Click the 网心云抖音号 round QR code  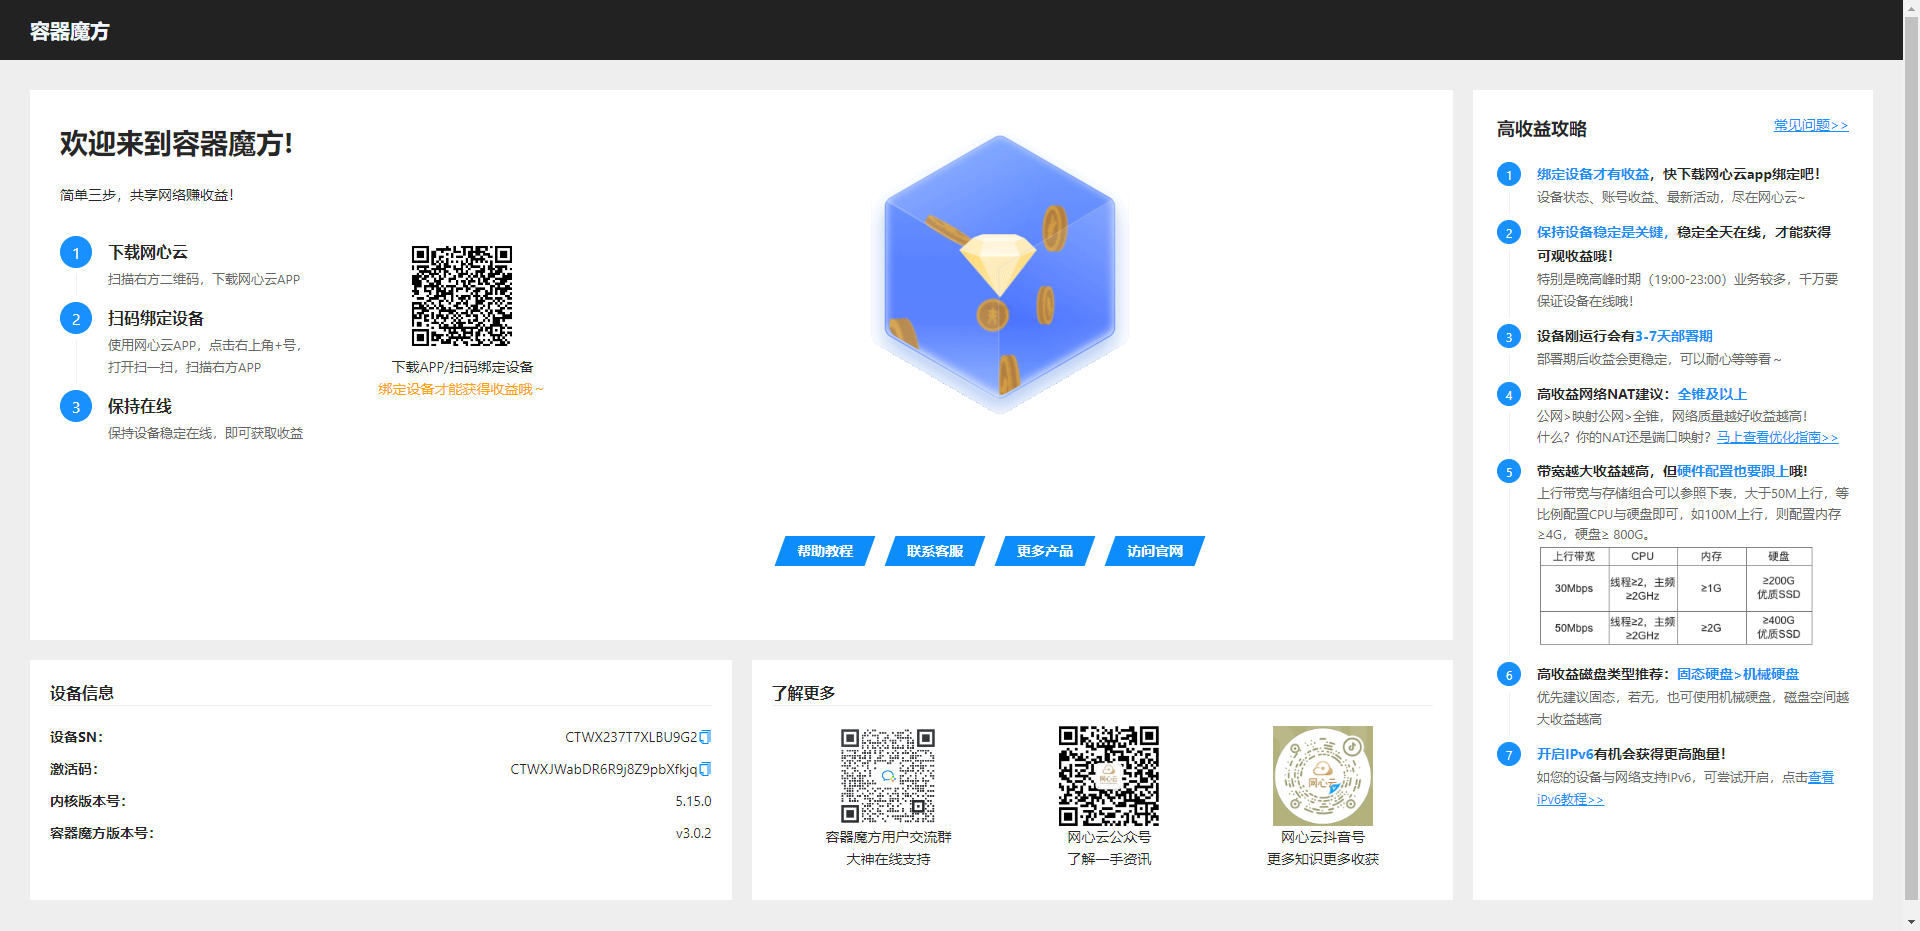(x=1323, y=776)
